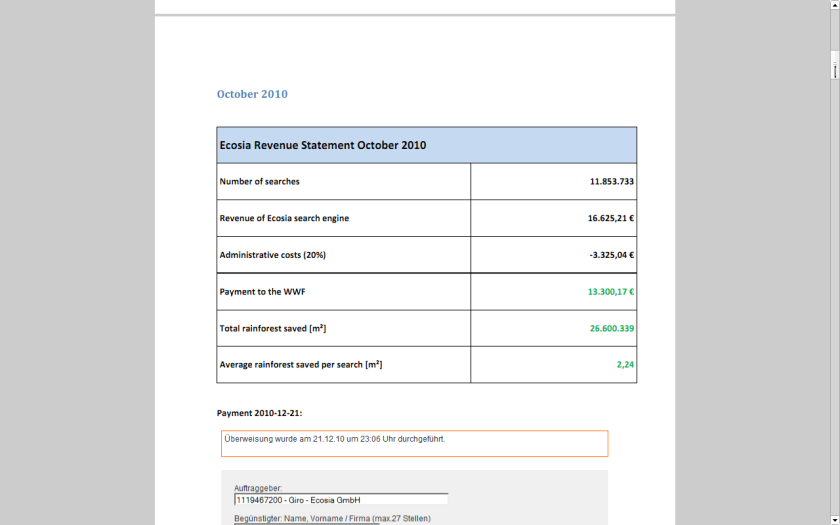Select the 16.625,21 € revenue value
Image resolution: width=840 pixels, height=525 pixels.
point(610,218)
